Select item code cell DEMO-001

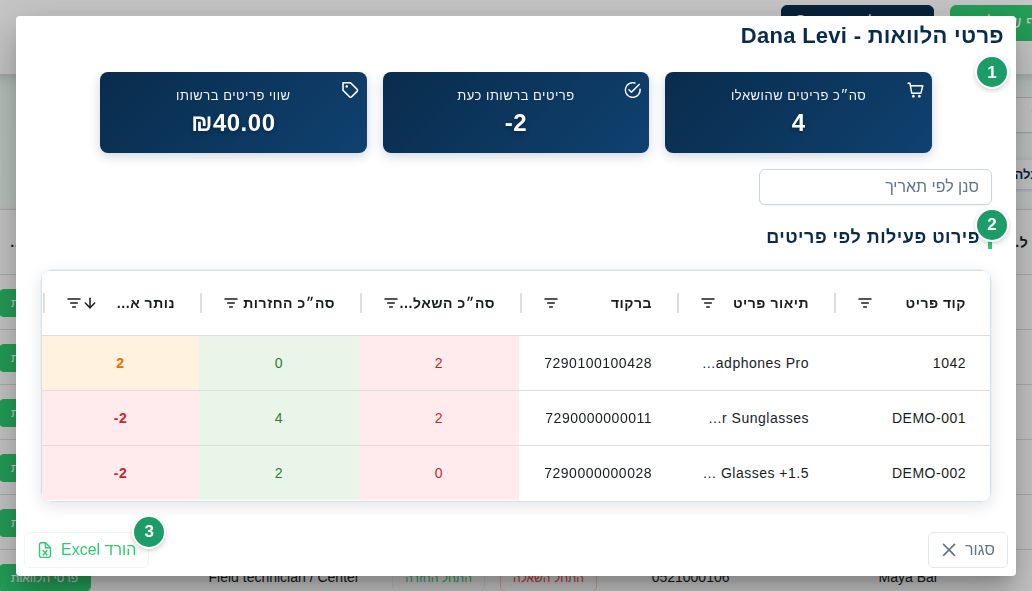[928, 418]
